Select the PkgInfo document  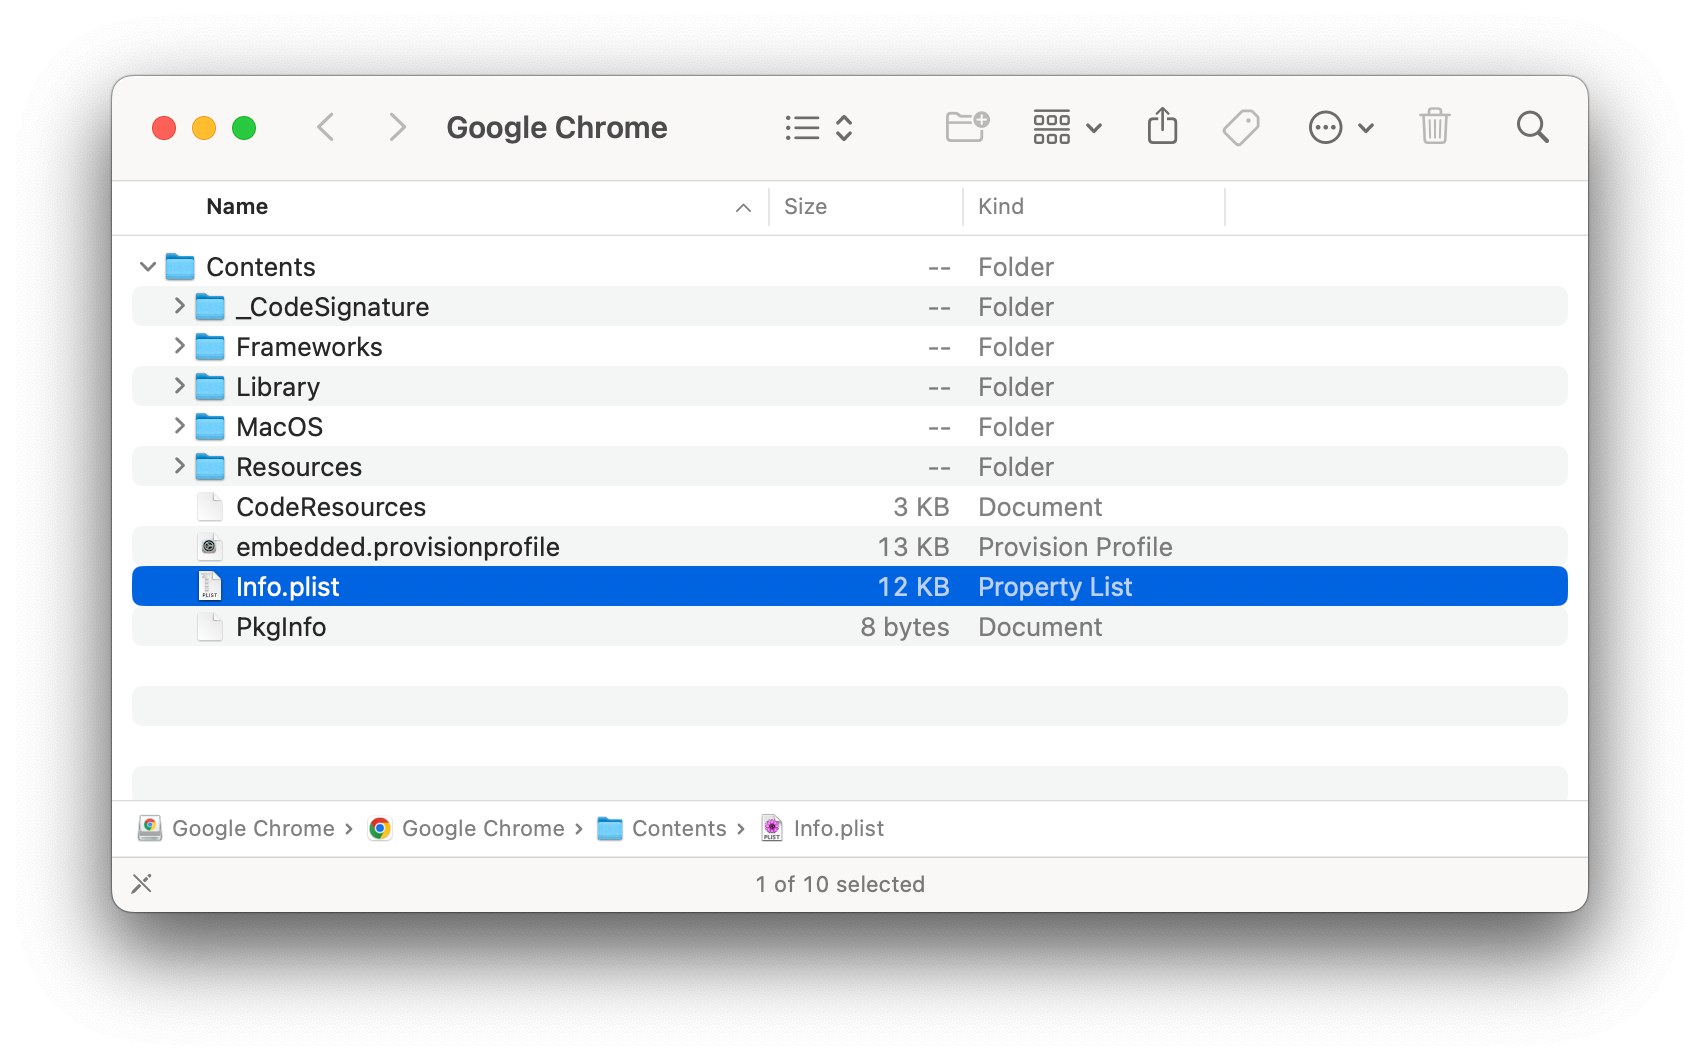pyautogui.click(x=281, y=627)
